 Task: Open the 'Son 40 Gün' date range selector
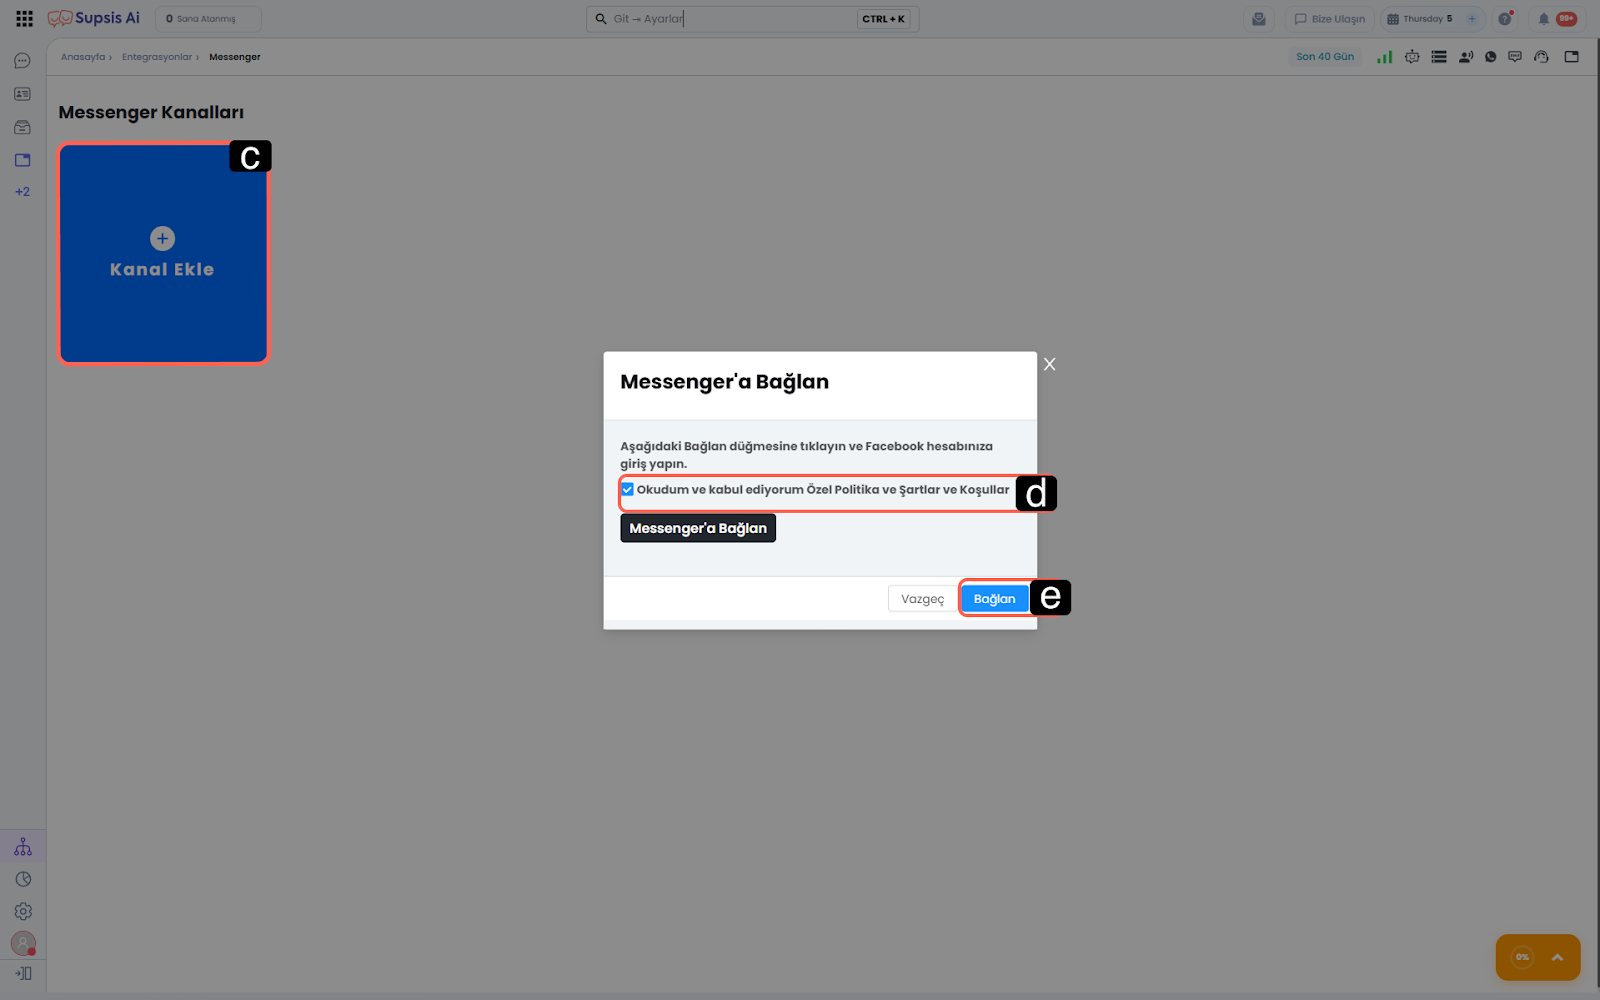click(x=1324, y=57)
